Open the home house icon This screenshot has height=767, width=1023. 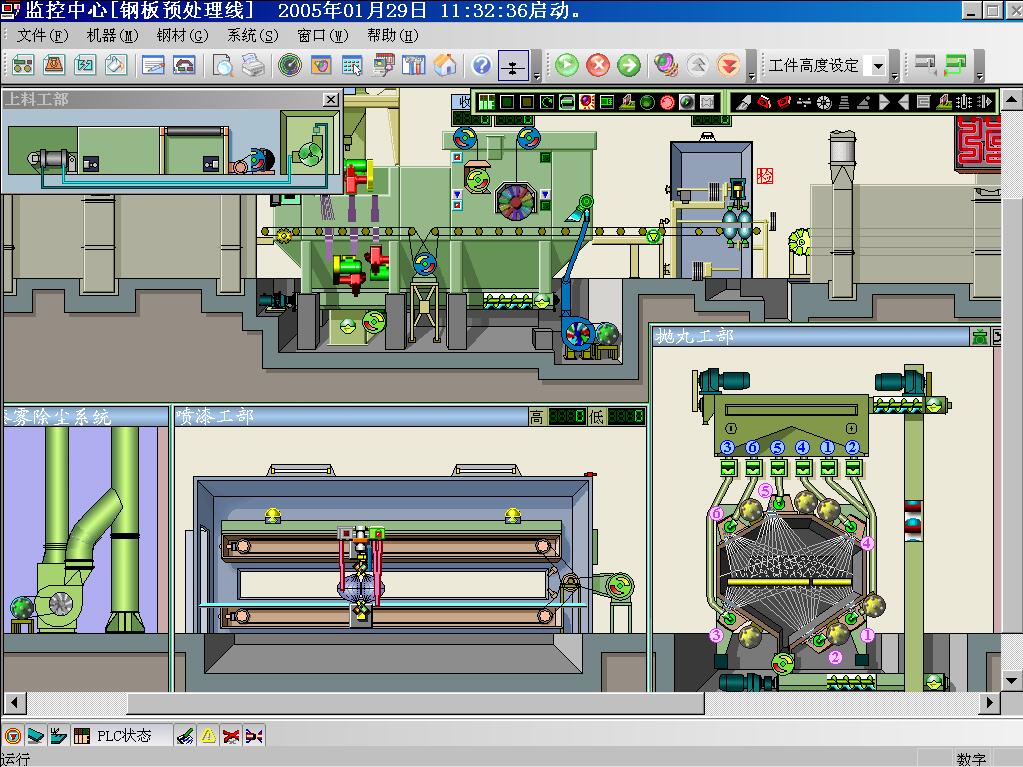445,66
